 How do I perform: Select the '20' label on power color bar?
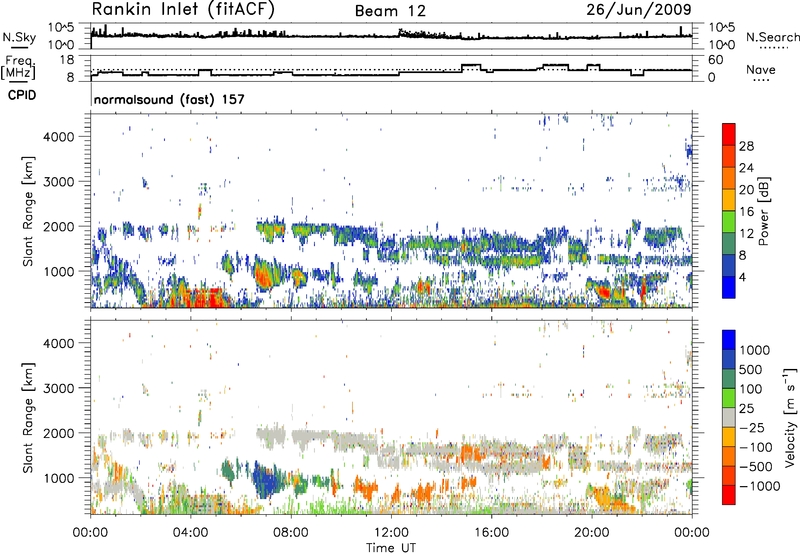click(x=746, y=190)
